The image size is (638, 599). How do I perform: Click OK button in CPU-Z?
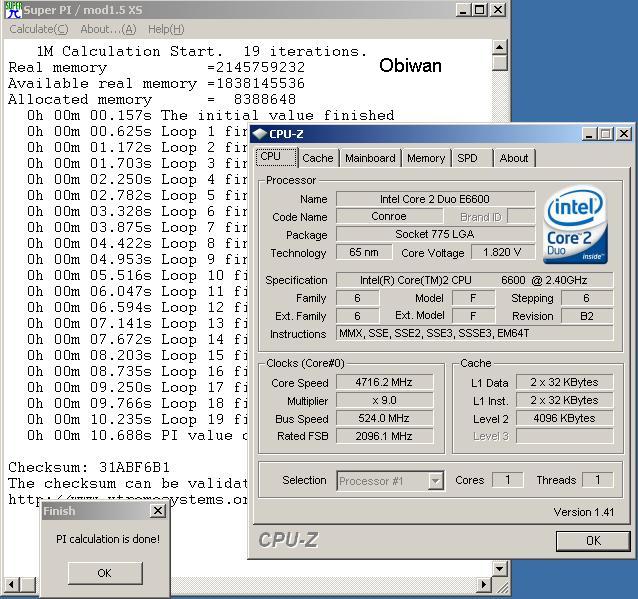[x=592, y=541]
